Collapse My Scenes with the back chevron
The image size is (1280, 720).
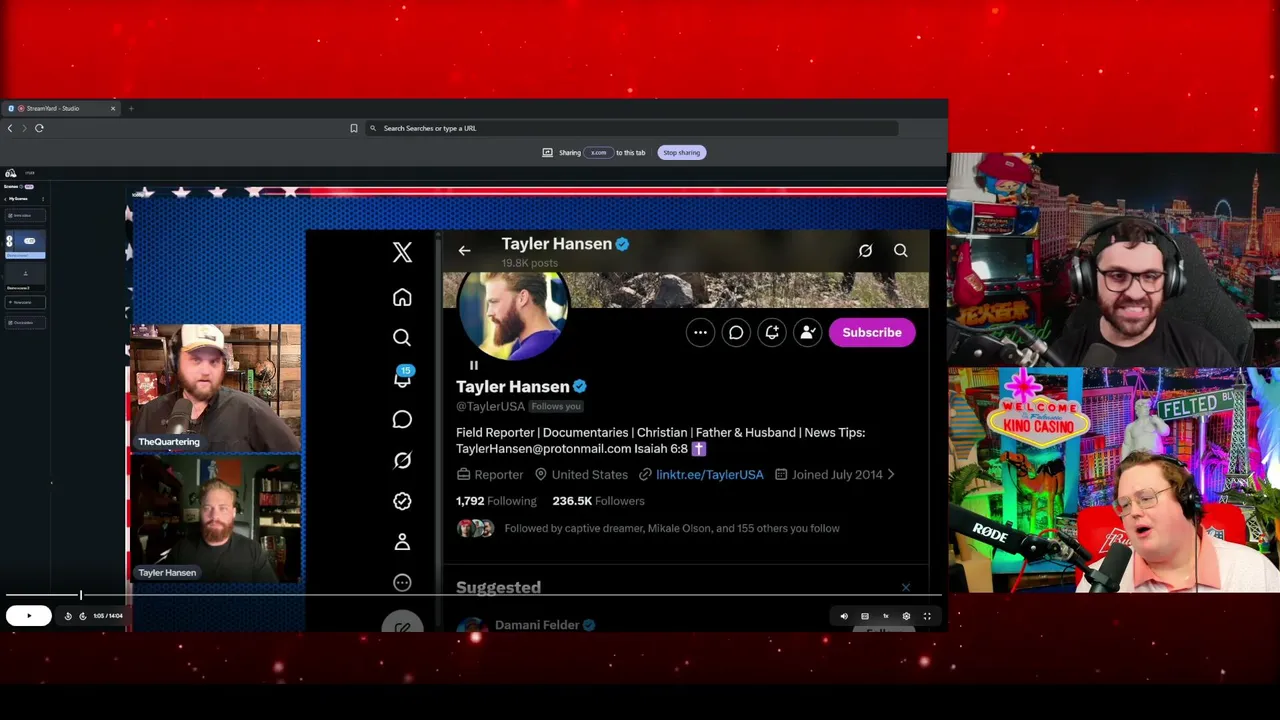[5, 199]
